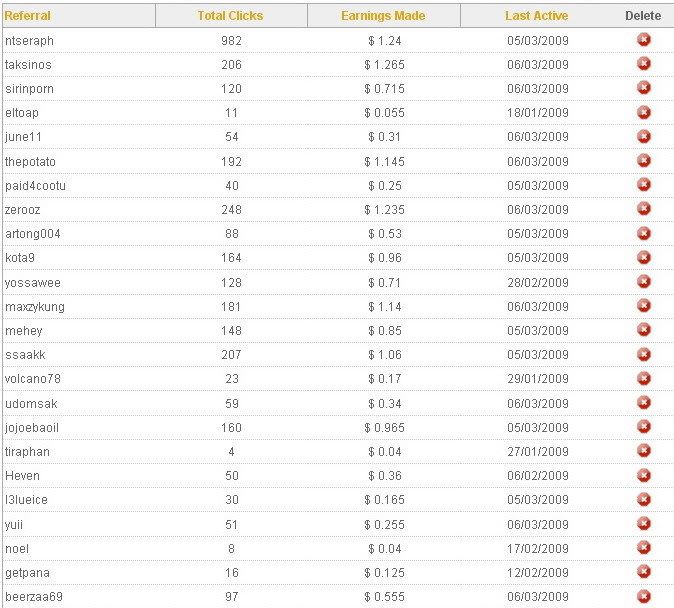Screen dimensions: 674x608
Task: Click delete icon in noel row
Action: tap(643, 548)
